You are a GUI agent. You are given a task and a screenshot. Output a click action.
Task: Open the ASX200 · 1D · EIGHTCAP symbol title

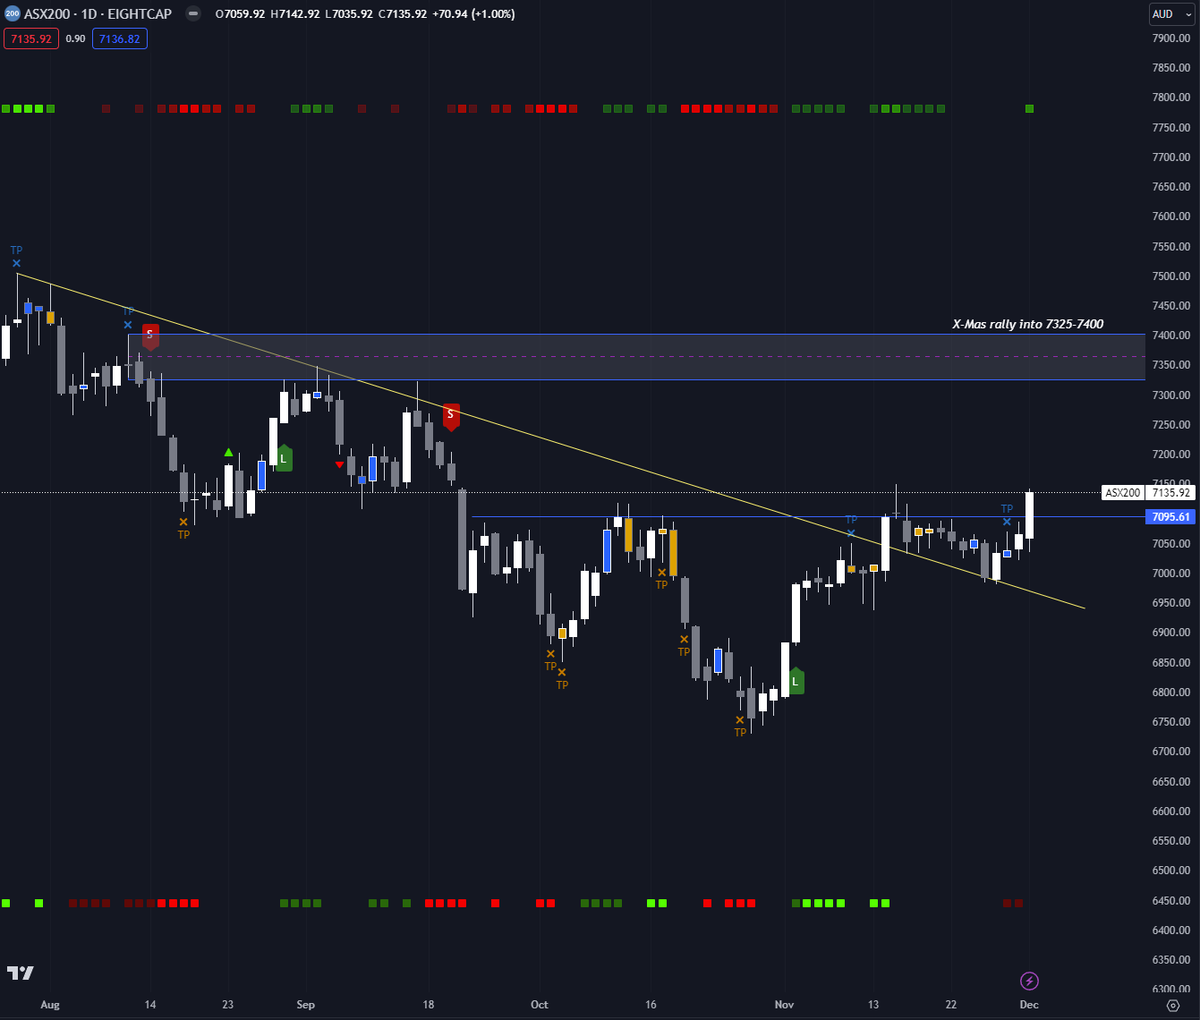98,14
